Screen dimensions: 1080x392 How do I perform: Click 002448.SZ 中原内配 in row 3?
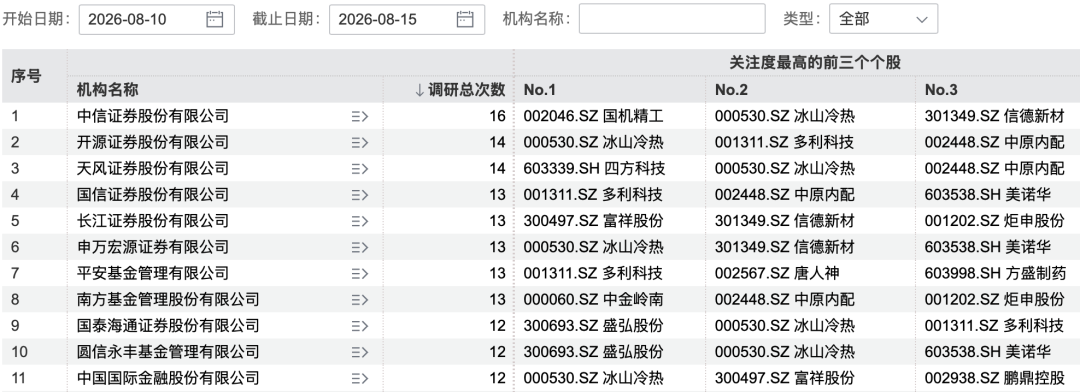pyautogui.click(x=994, y=169)
